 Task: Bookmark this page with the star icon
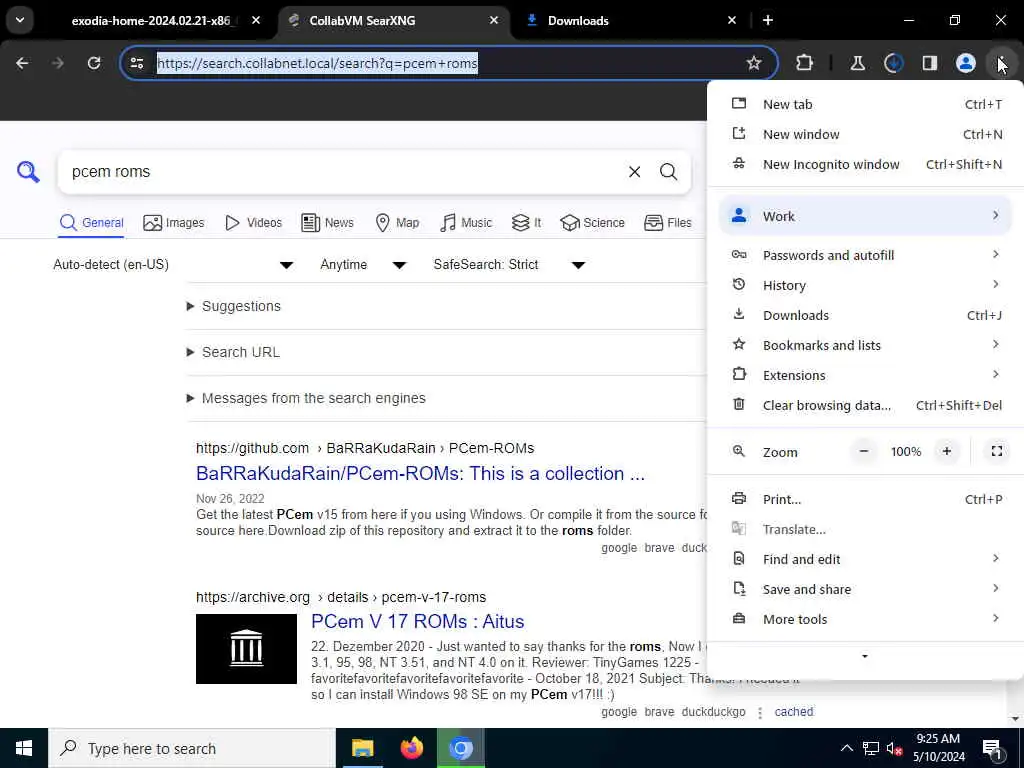(754, 63)
